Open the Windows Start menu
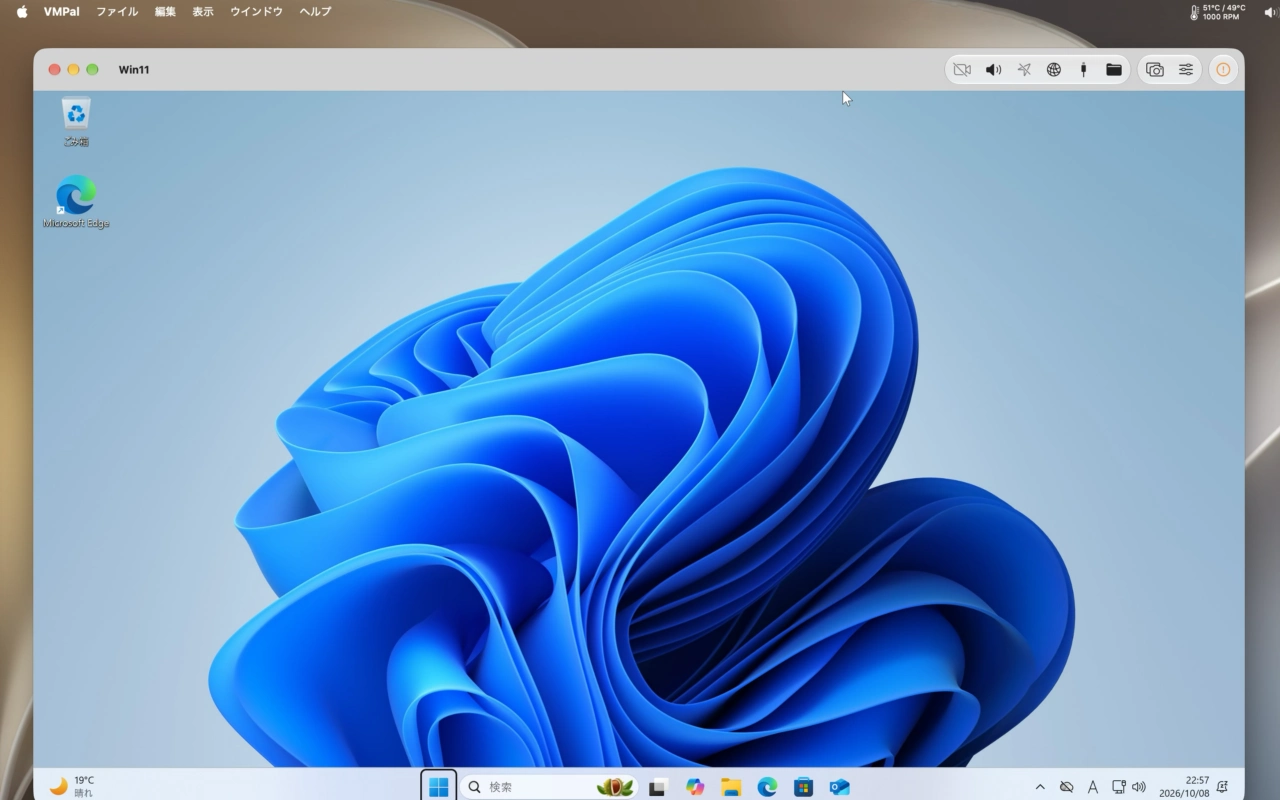The height and width of the screenshot is (800, 1280). [x=439, y=787]
